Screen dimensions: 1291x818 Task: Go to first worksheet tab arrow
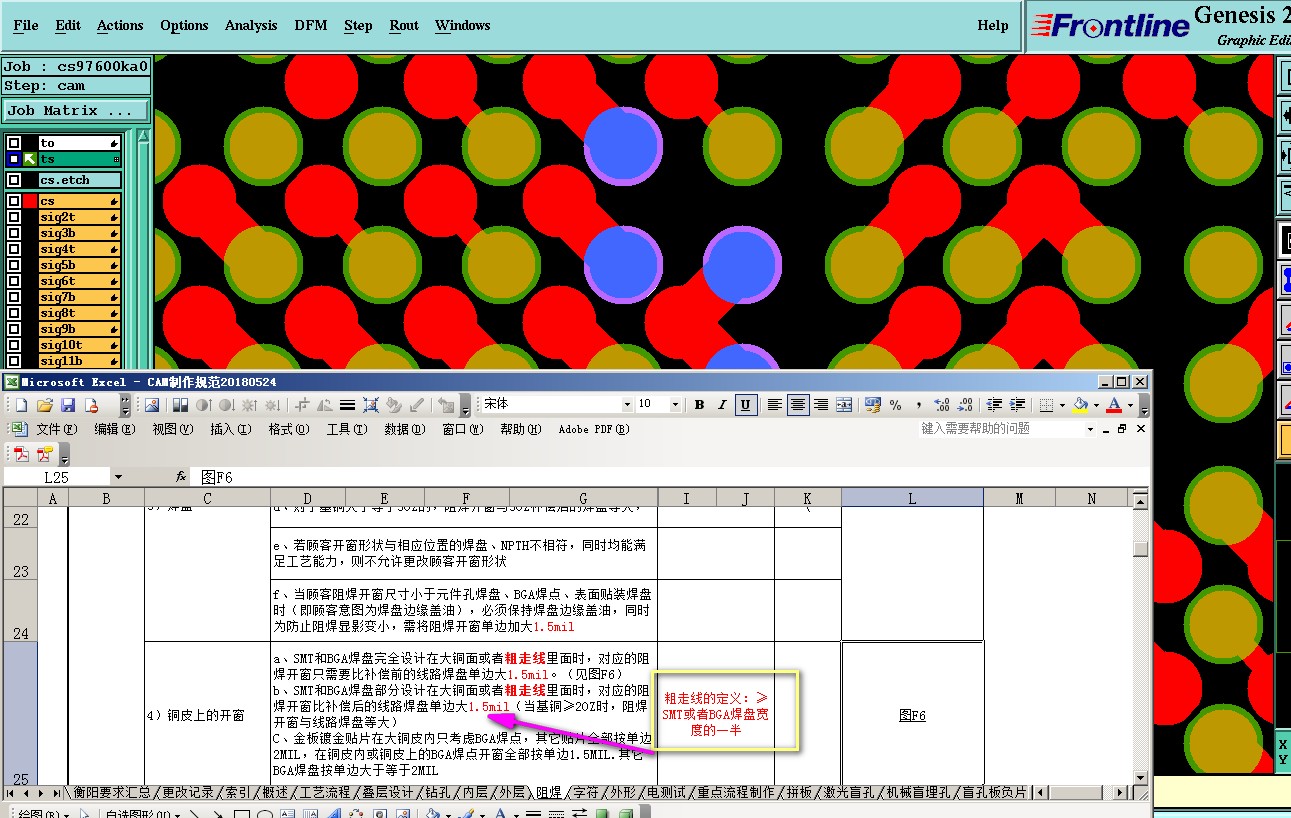[12, 792]
